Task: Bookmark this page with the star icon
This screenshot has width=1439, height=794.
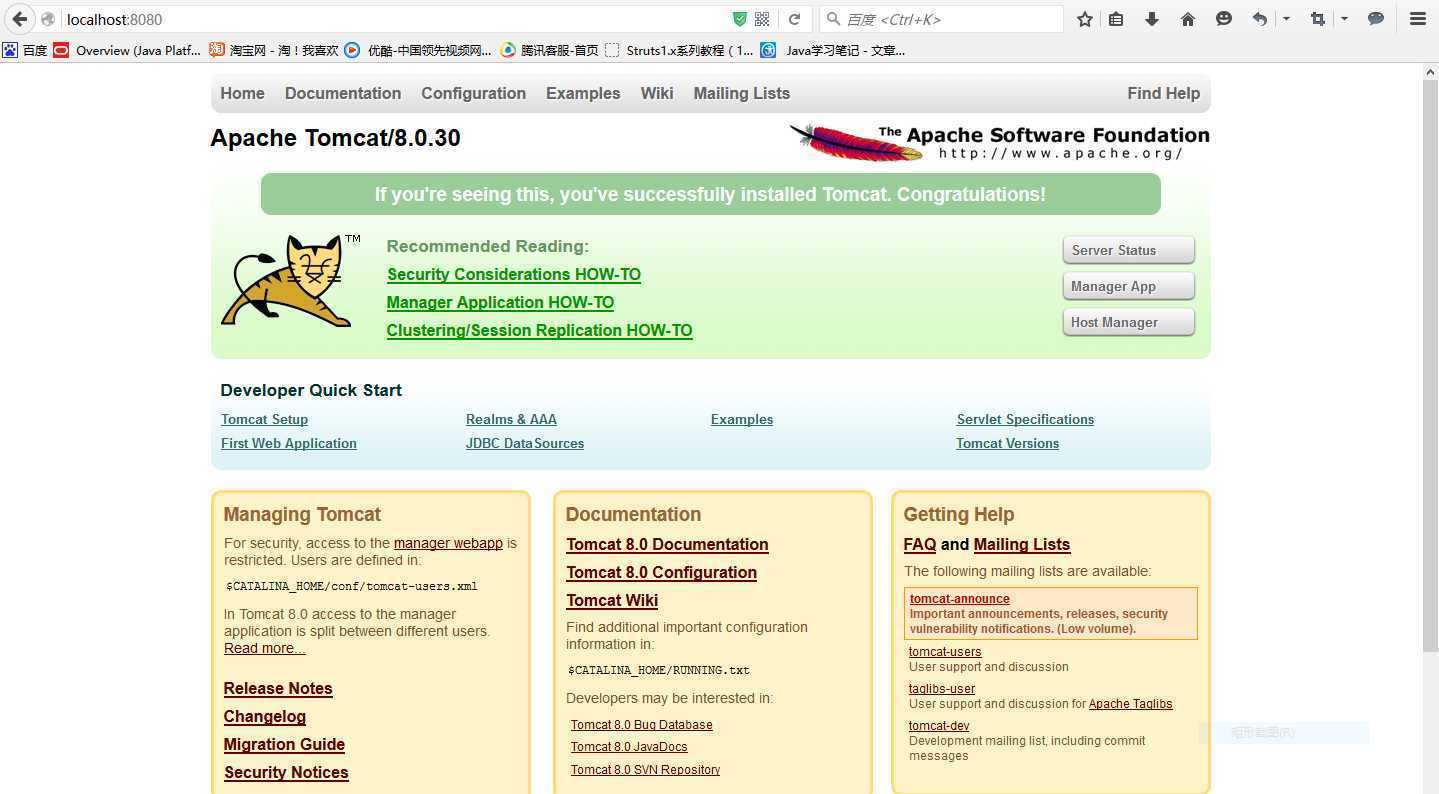Action: [1084, 19]
